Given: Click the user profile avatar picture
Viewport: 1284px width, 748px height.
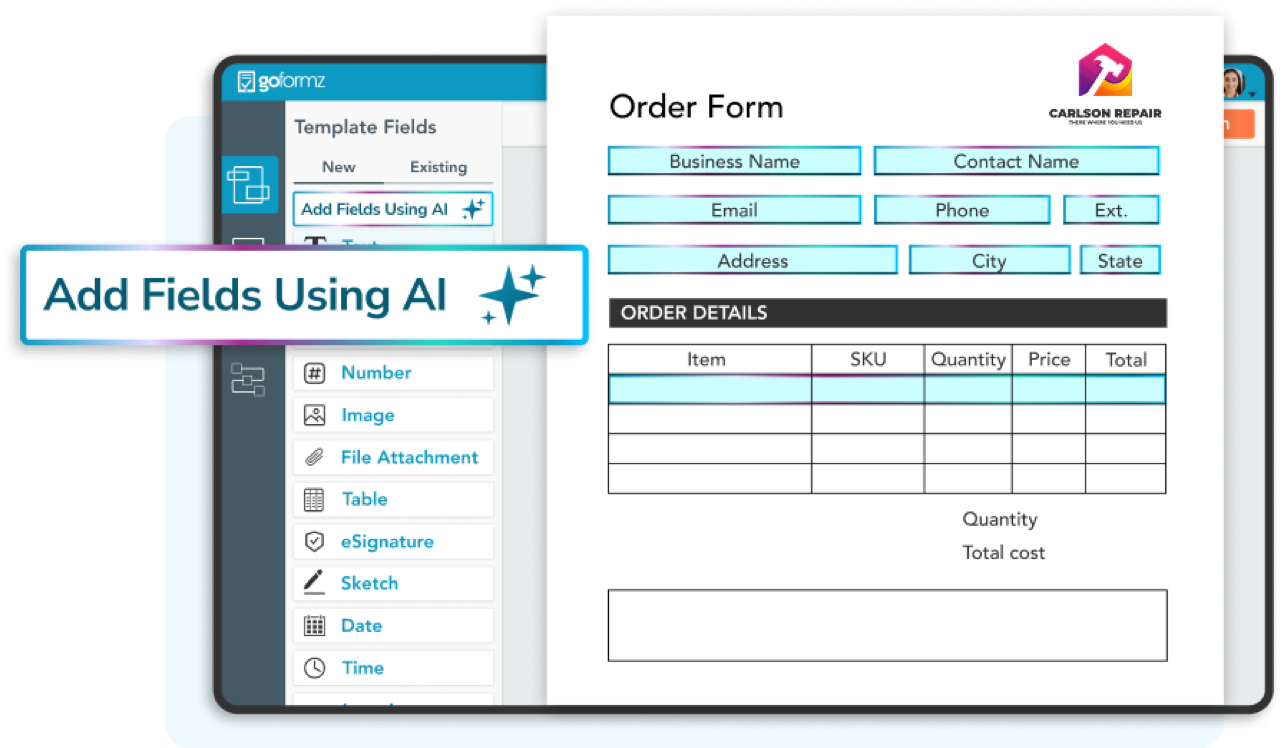Looking at the screenshot, I should 1234,83.
